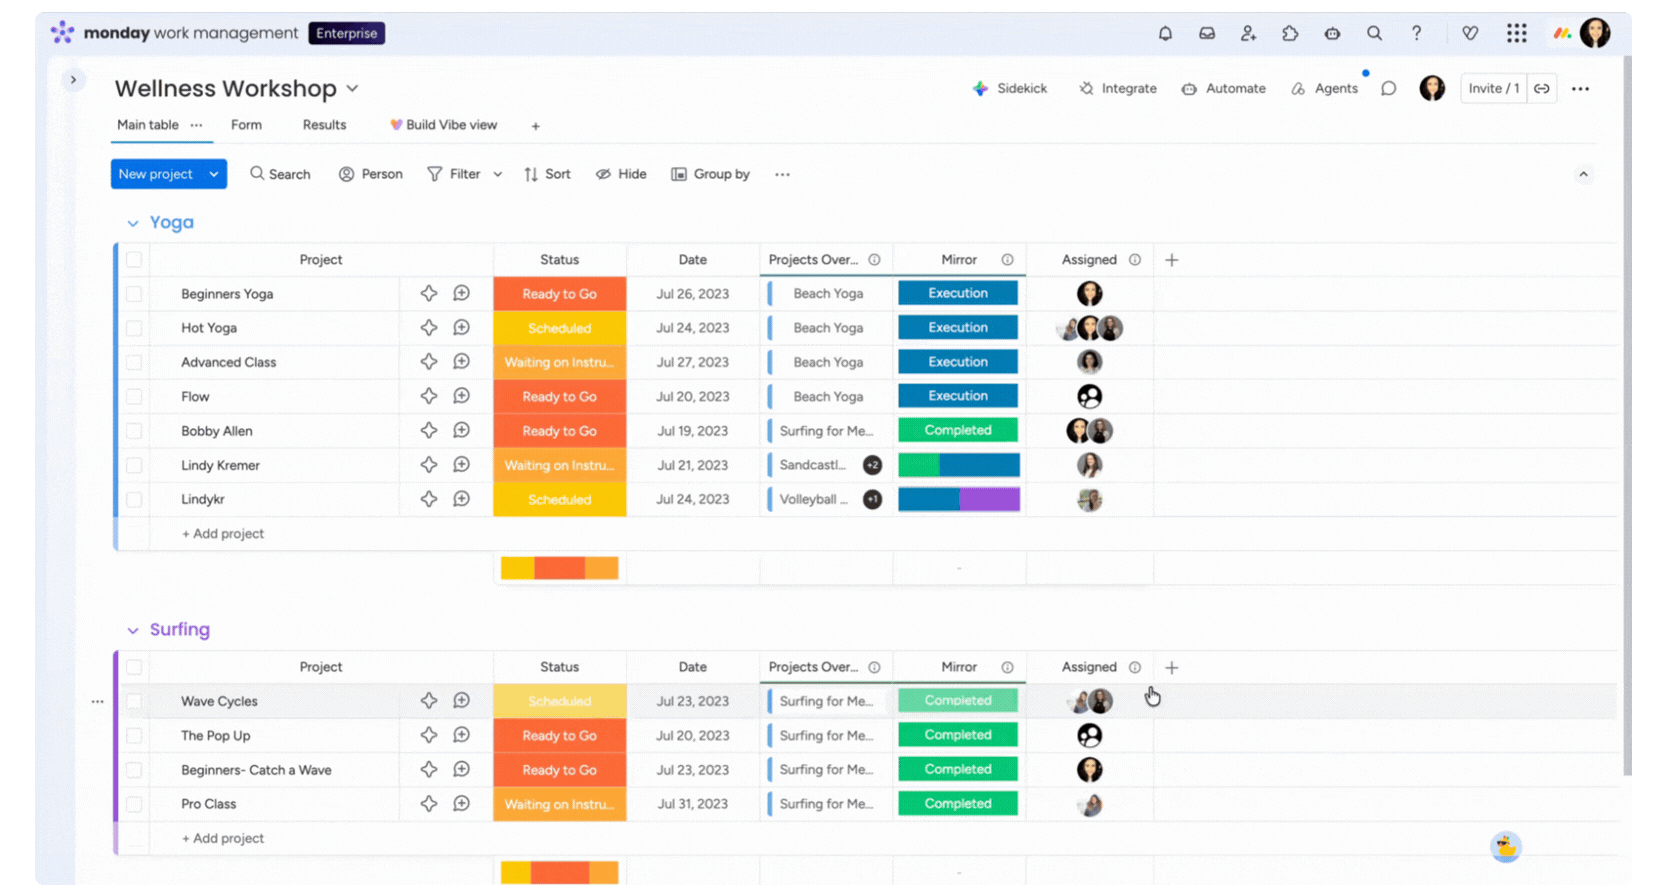Screen dimensions: 1668x896
Task: Switch to the Results tab
Action: pyautogui.click(x=324, y=125)
